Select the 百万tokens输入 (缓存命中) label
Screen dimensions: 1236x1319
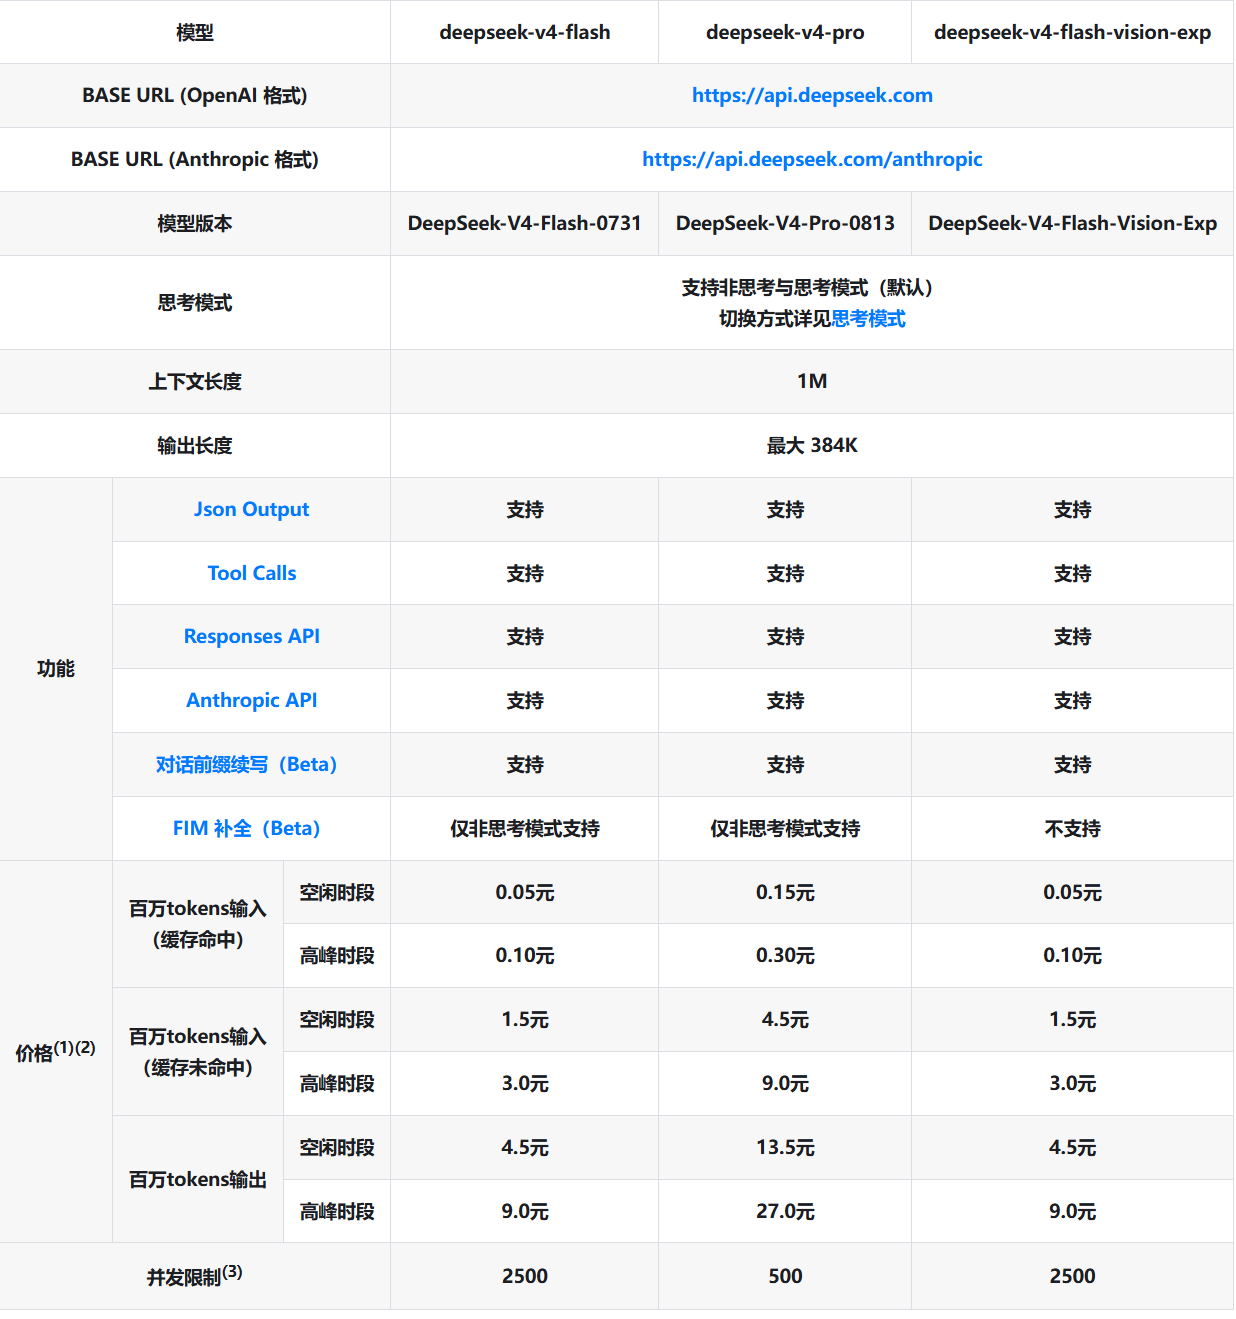tap(198, 924)
